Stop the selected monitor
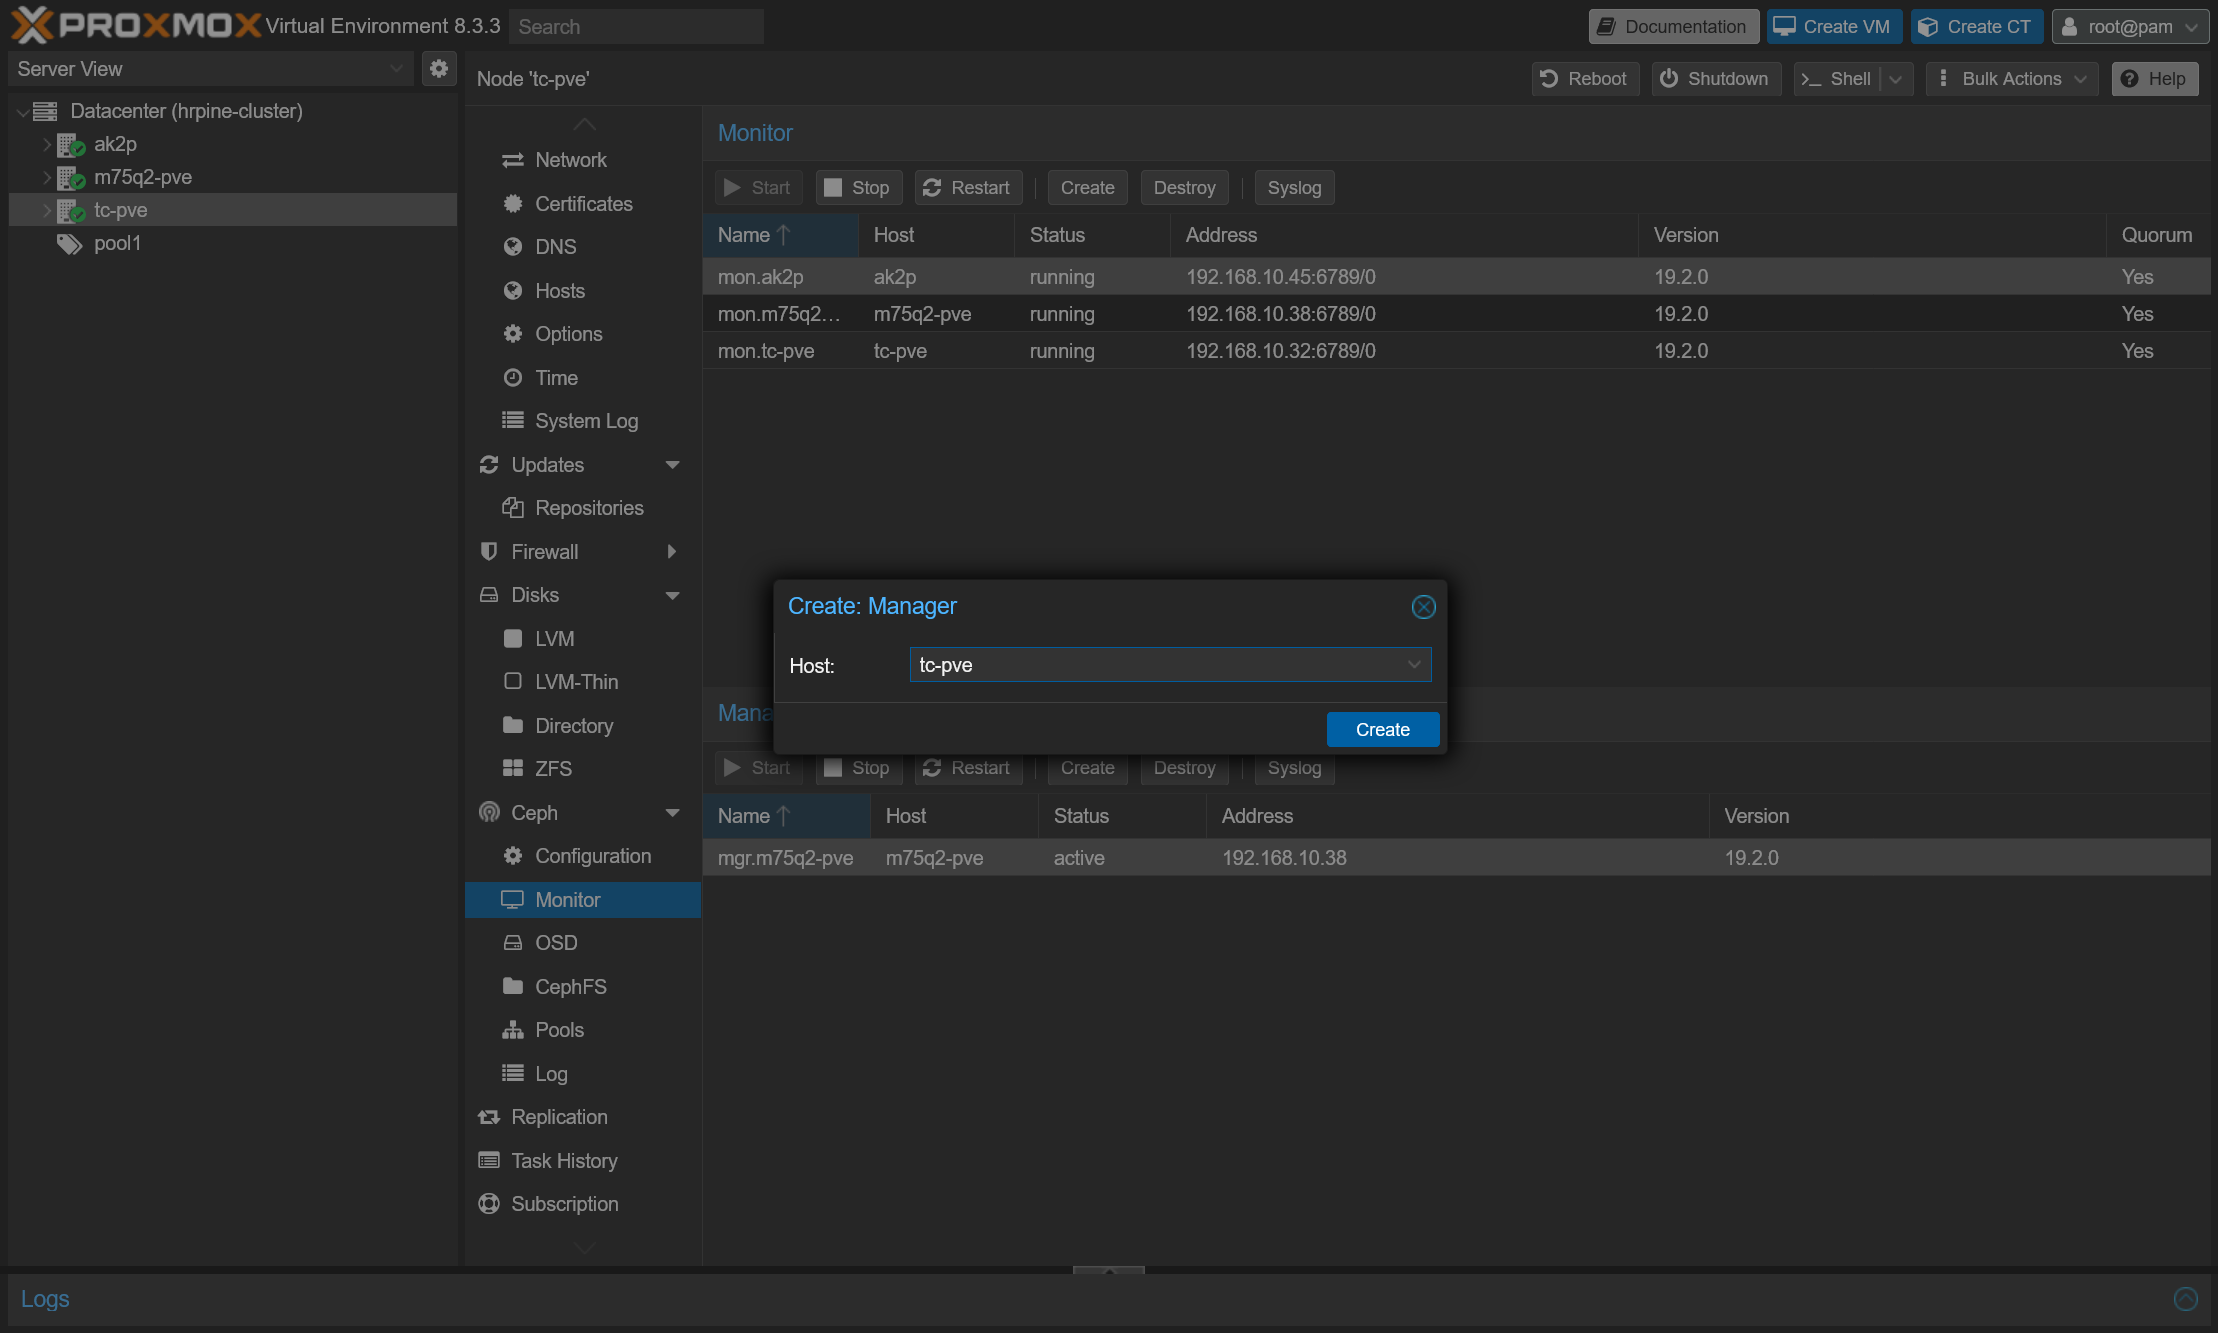Screen dimensions: 2218x1333 [x=858, y=188]
